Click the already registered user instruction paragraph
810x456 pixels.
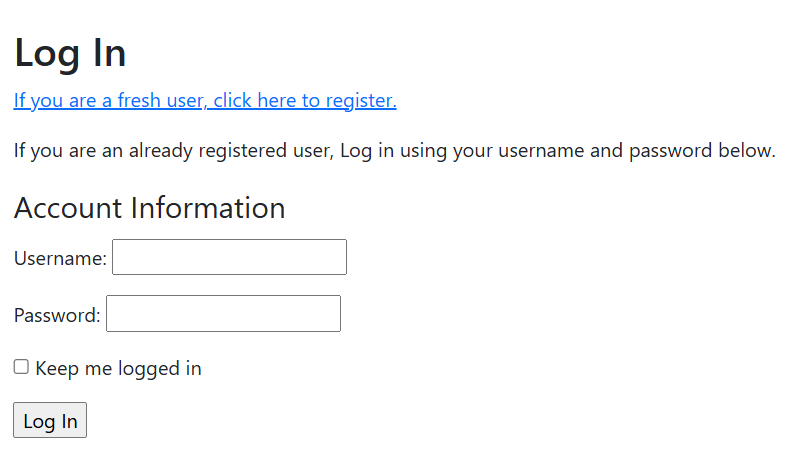(x=394, y=151)
